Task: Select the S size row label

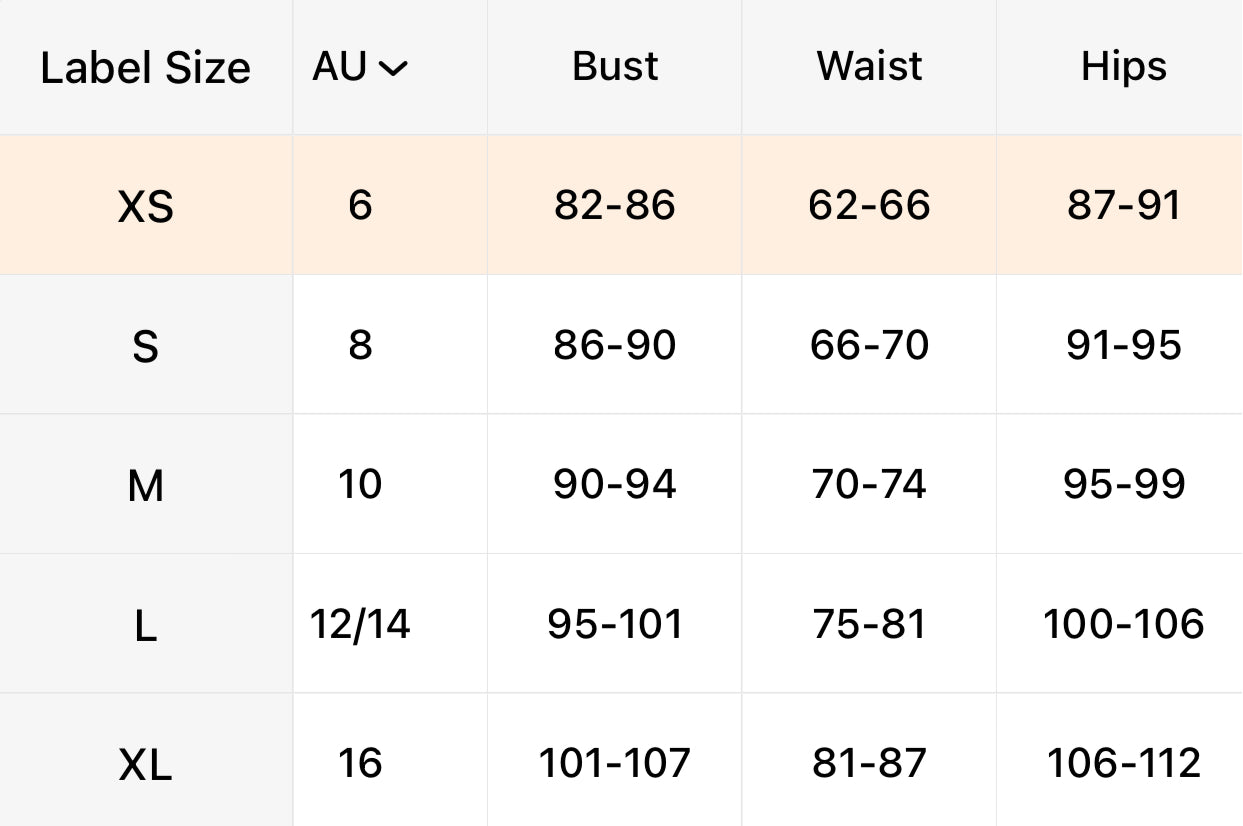Action: (x=145, y=347)
